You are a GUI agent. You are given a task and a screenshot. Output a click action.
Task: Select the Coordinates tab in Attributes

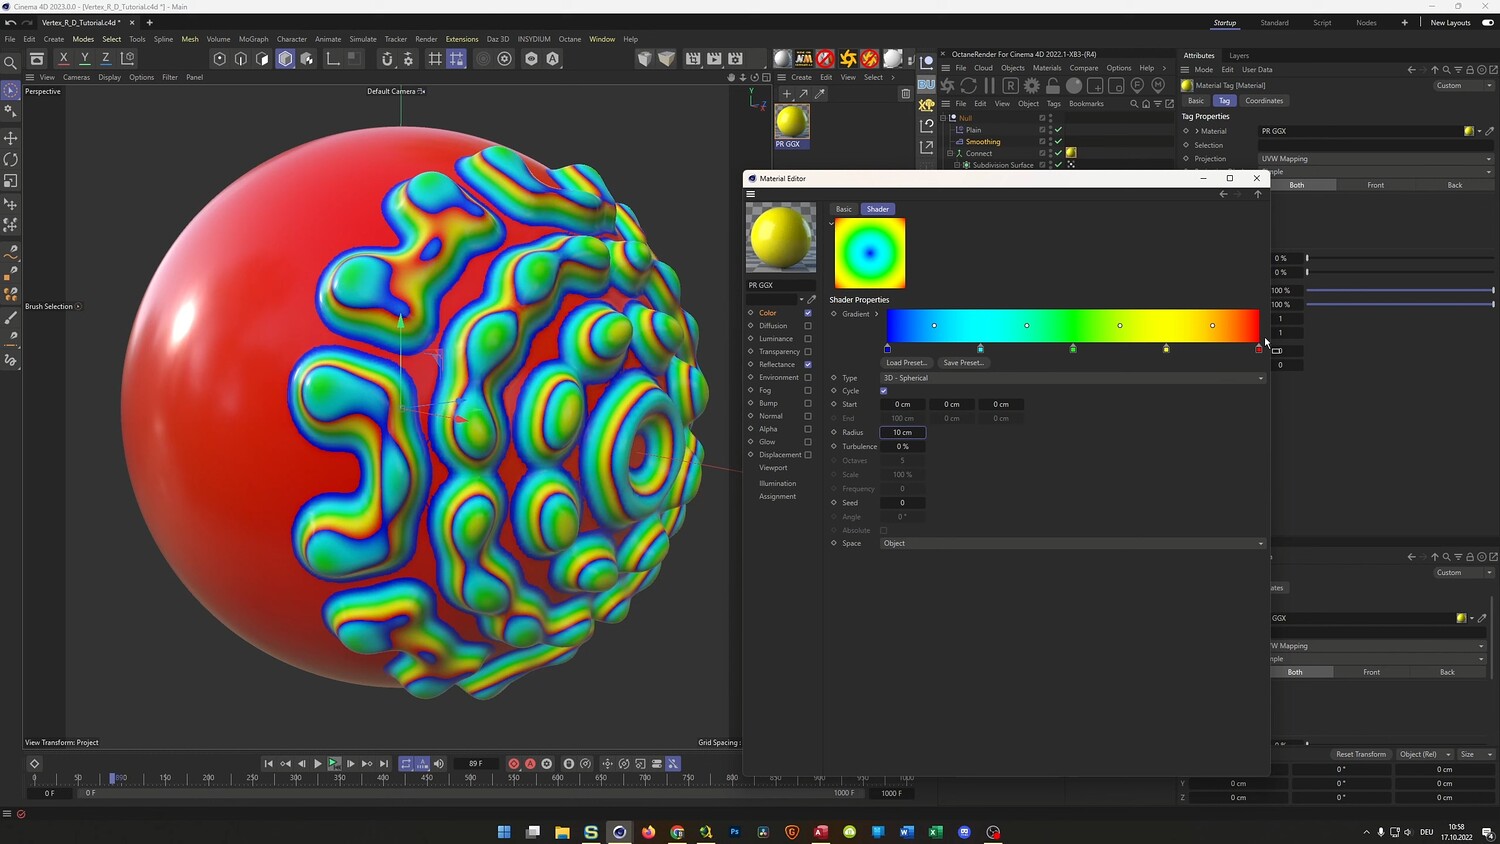click(1264, 101)
